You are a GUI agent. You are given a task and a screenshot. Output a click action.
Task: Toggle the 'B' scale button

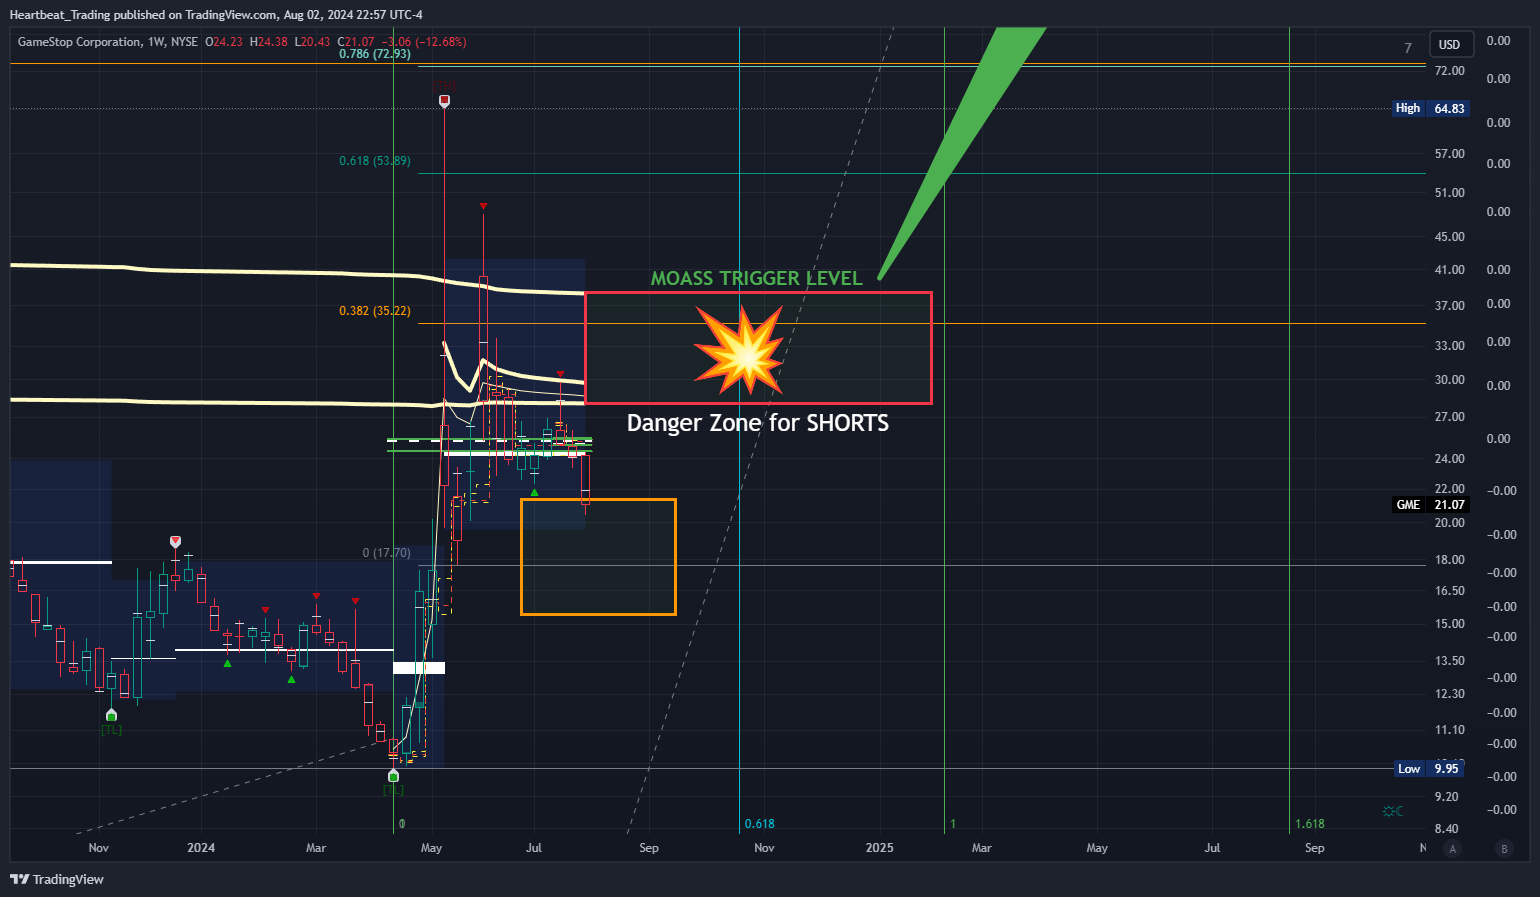coord(1504,849)
